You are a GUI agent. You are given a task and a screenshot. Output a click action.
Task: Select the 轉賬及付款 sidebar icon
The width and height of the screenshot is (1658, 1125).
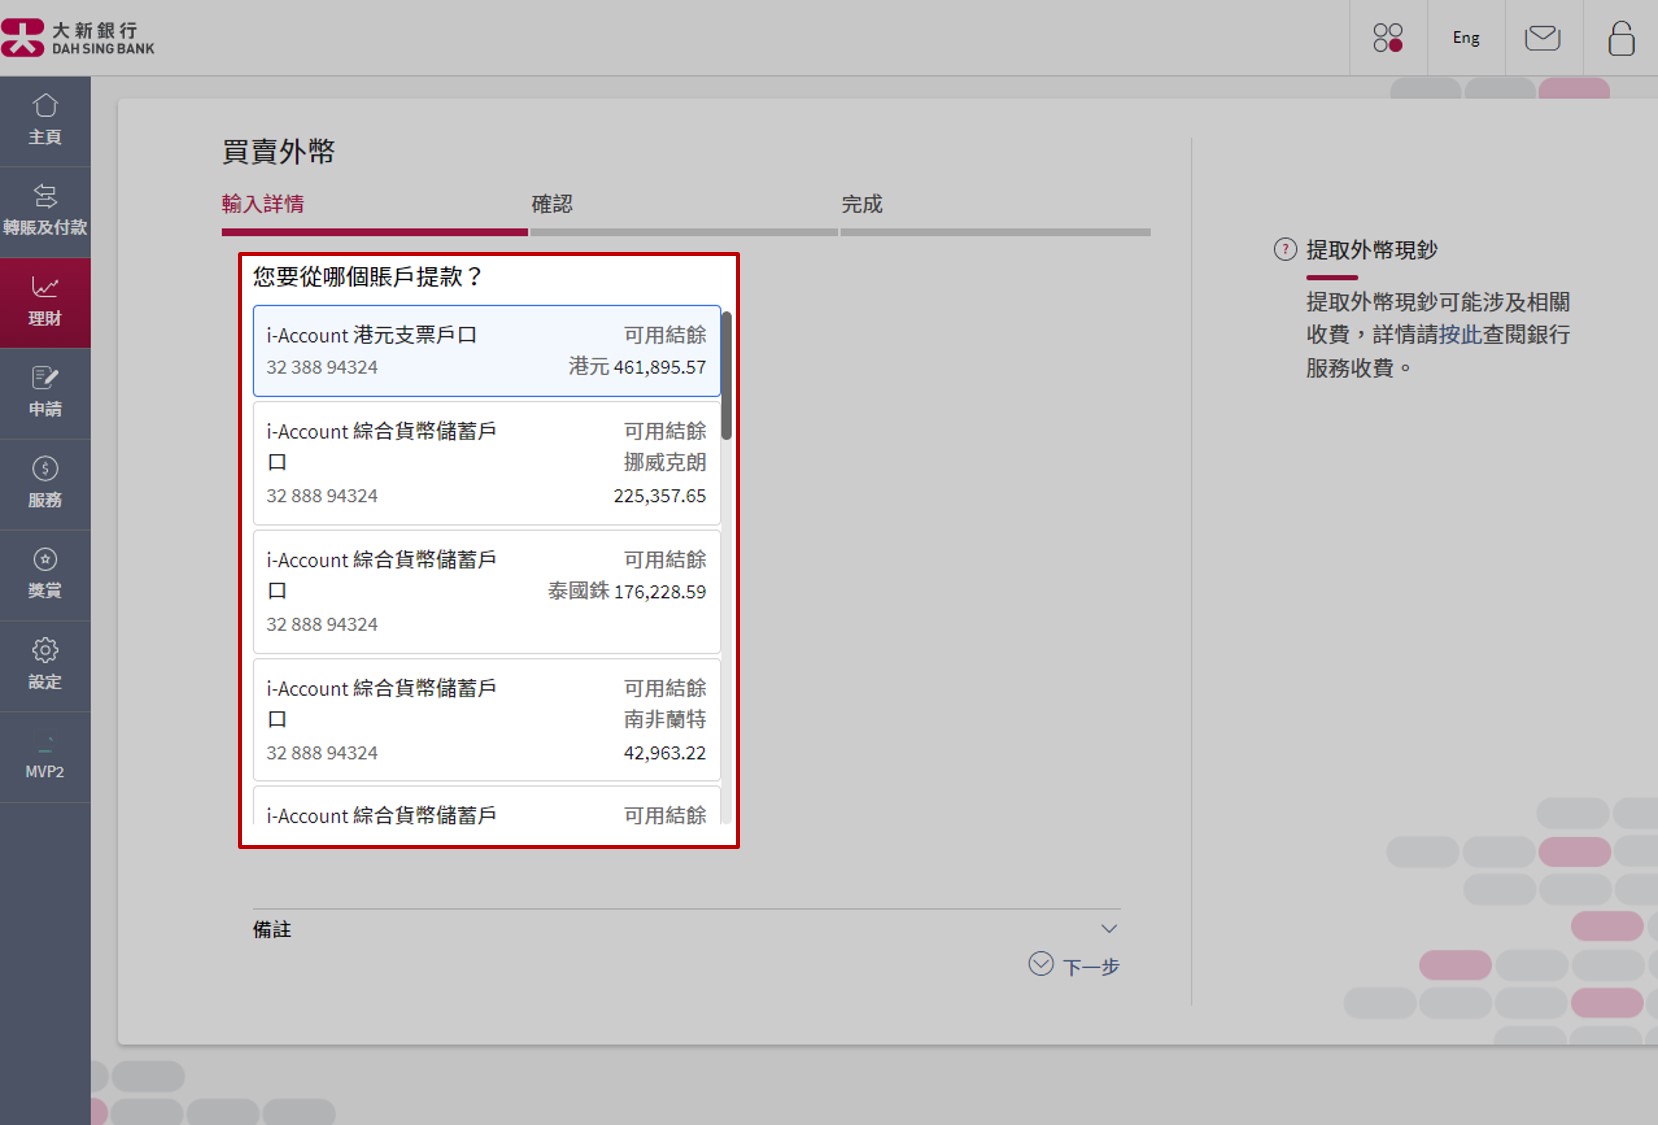[x=45, y=210]
